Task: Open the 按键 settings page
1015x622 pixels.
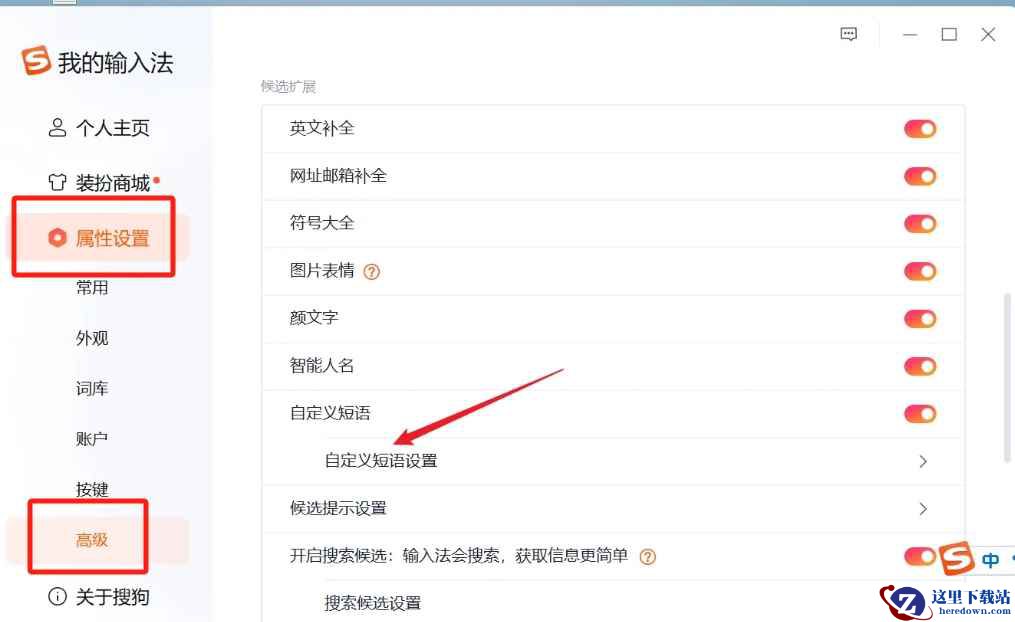Action: point(92,489)
